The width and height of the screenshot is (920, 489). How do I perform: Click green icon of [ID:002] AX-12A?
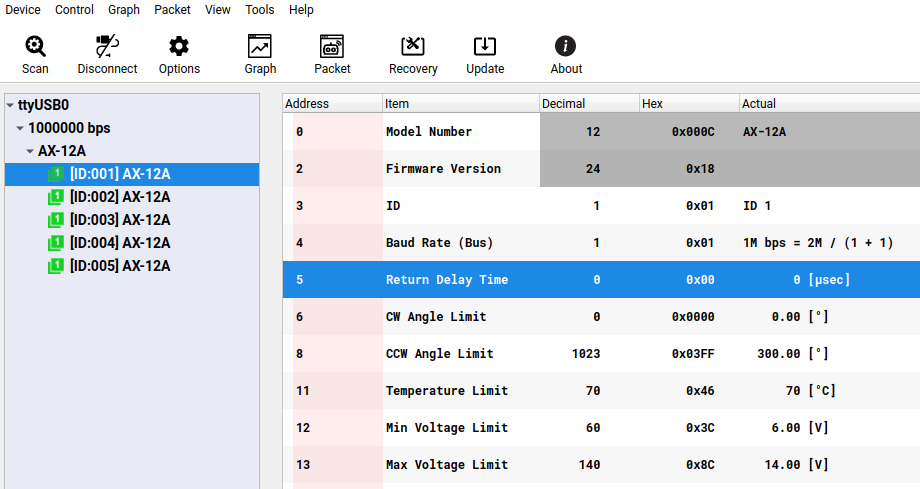pyautogui.click(x=56, y=197)
